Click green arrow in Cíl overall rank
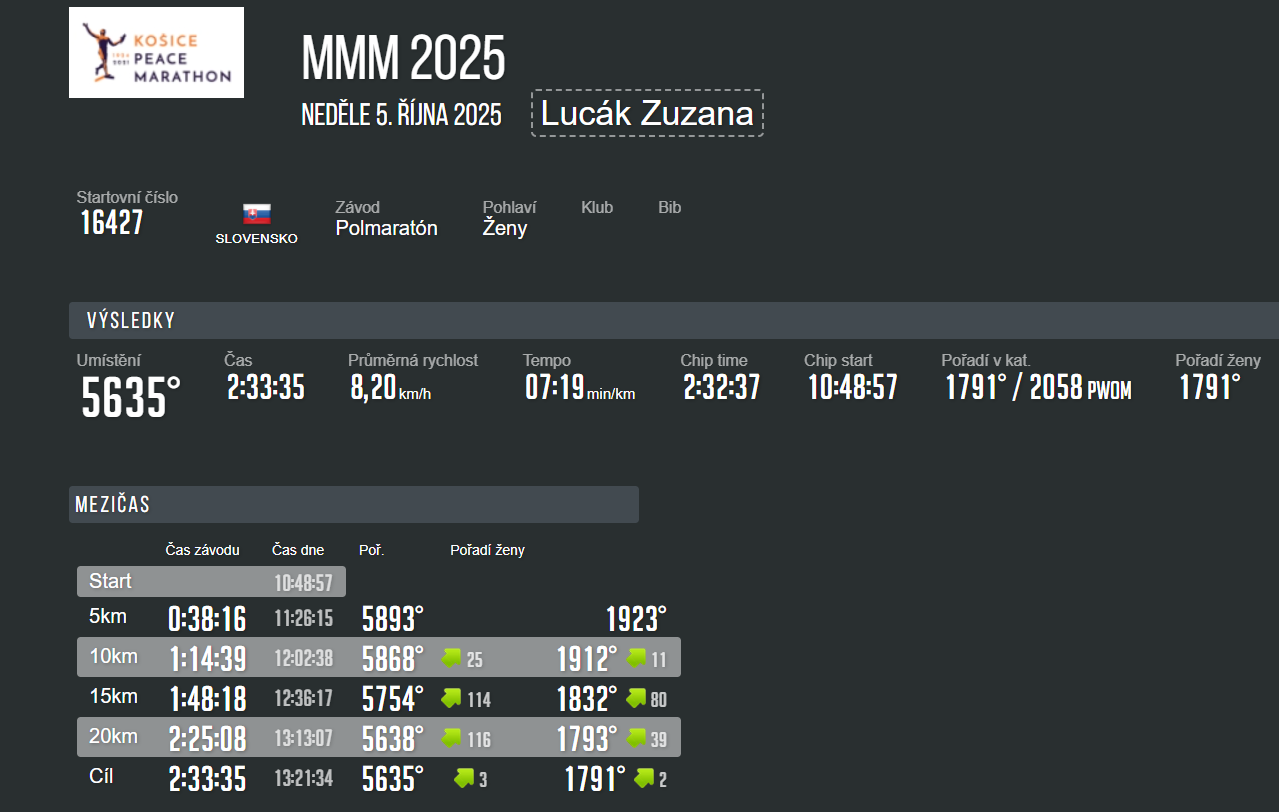1279x812 pixels. pyautogui.click(x=463, y=777)
